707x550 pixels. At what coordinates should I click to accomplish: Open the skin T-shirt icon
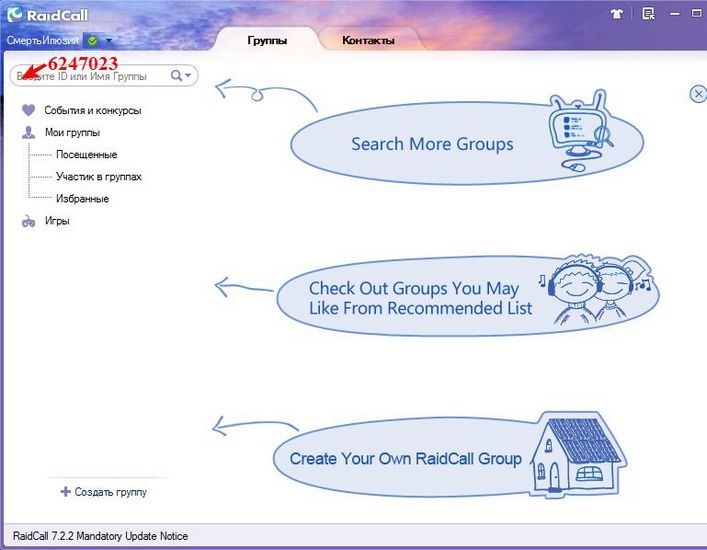tap(617, 14)
